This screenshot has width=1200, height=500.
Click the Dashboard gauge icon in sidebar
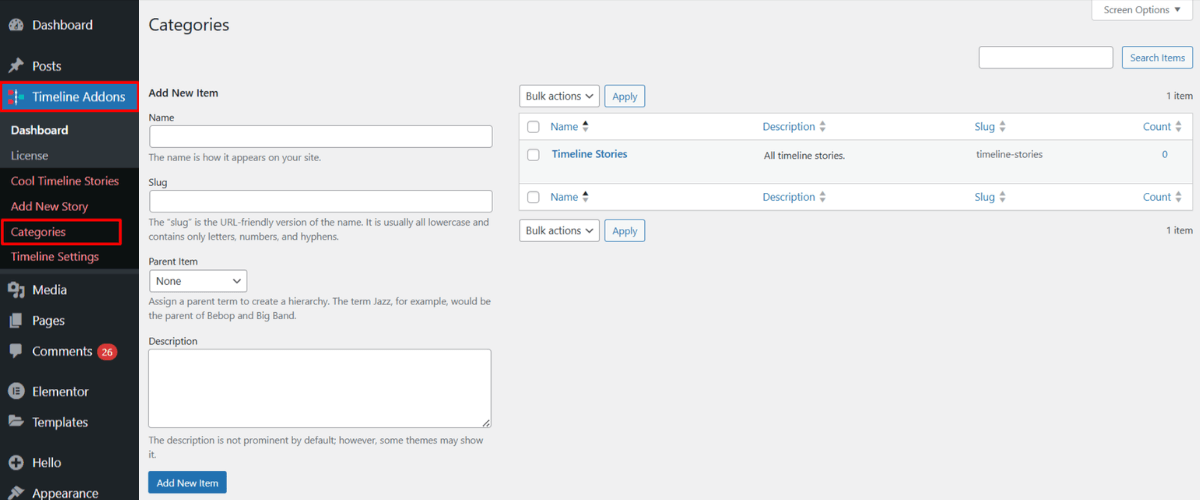[x=16, y=25]
